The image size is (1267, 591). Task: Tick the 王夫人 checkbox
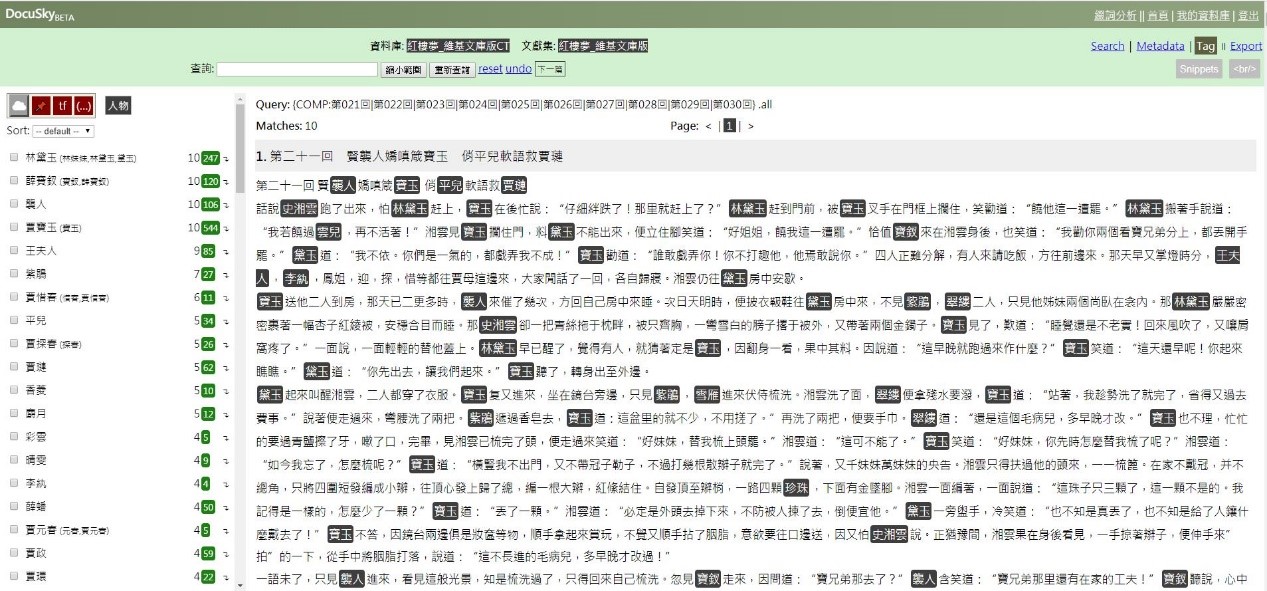pos(13,250)
